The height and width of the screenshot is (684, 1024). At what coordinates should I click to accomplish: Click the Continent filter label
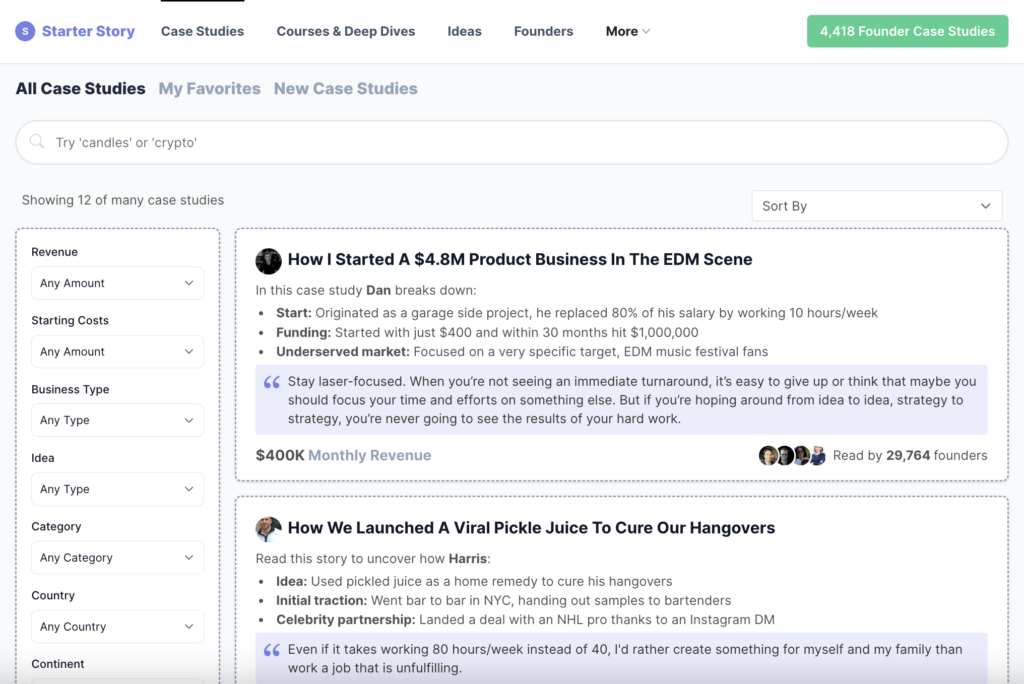(x=57, y=664)
